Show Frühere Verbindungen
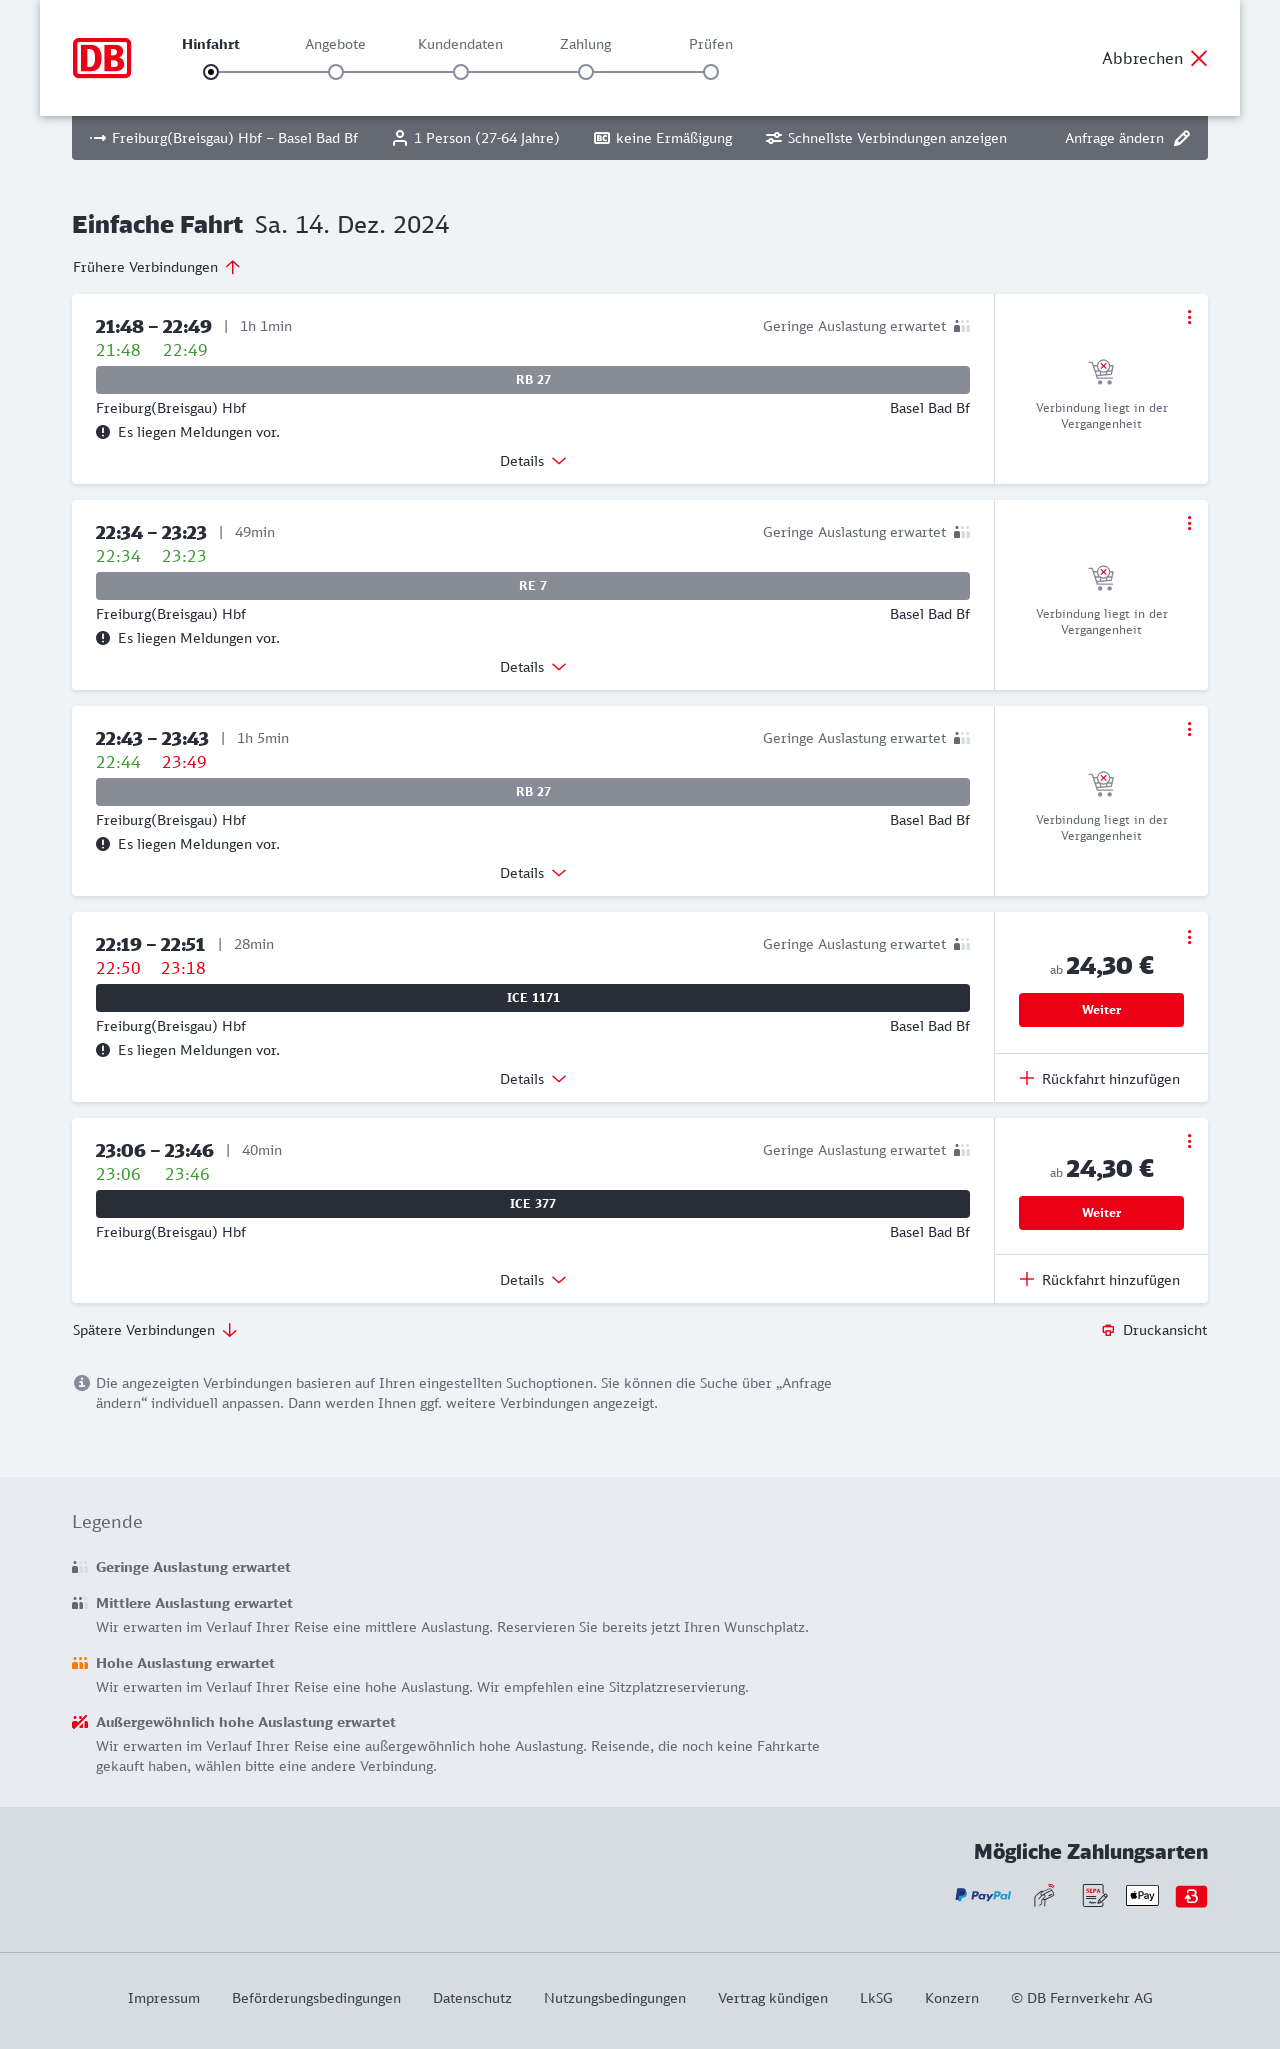The width and height of the screenshot is (1280, 2049). tap(157, 267)
